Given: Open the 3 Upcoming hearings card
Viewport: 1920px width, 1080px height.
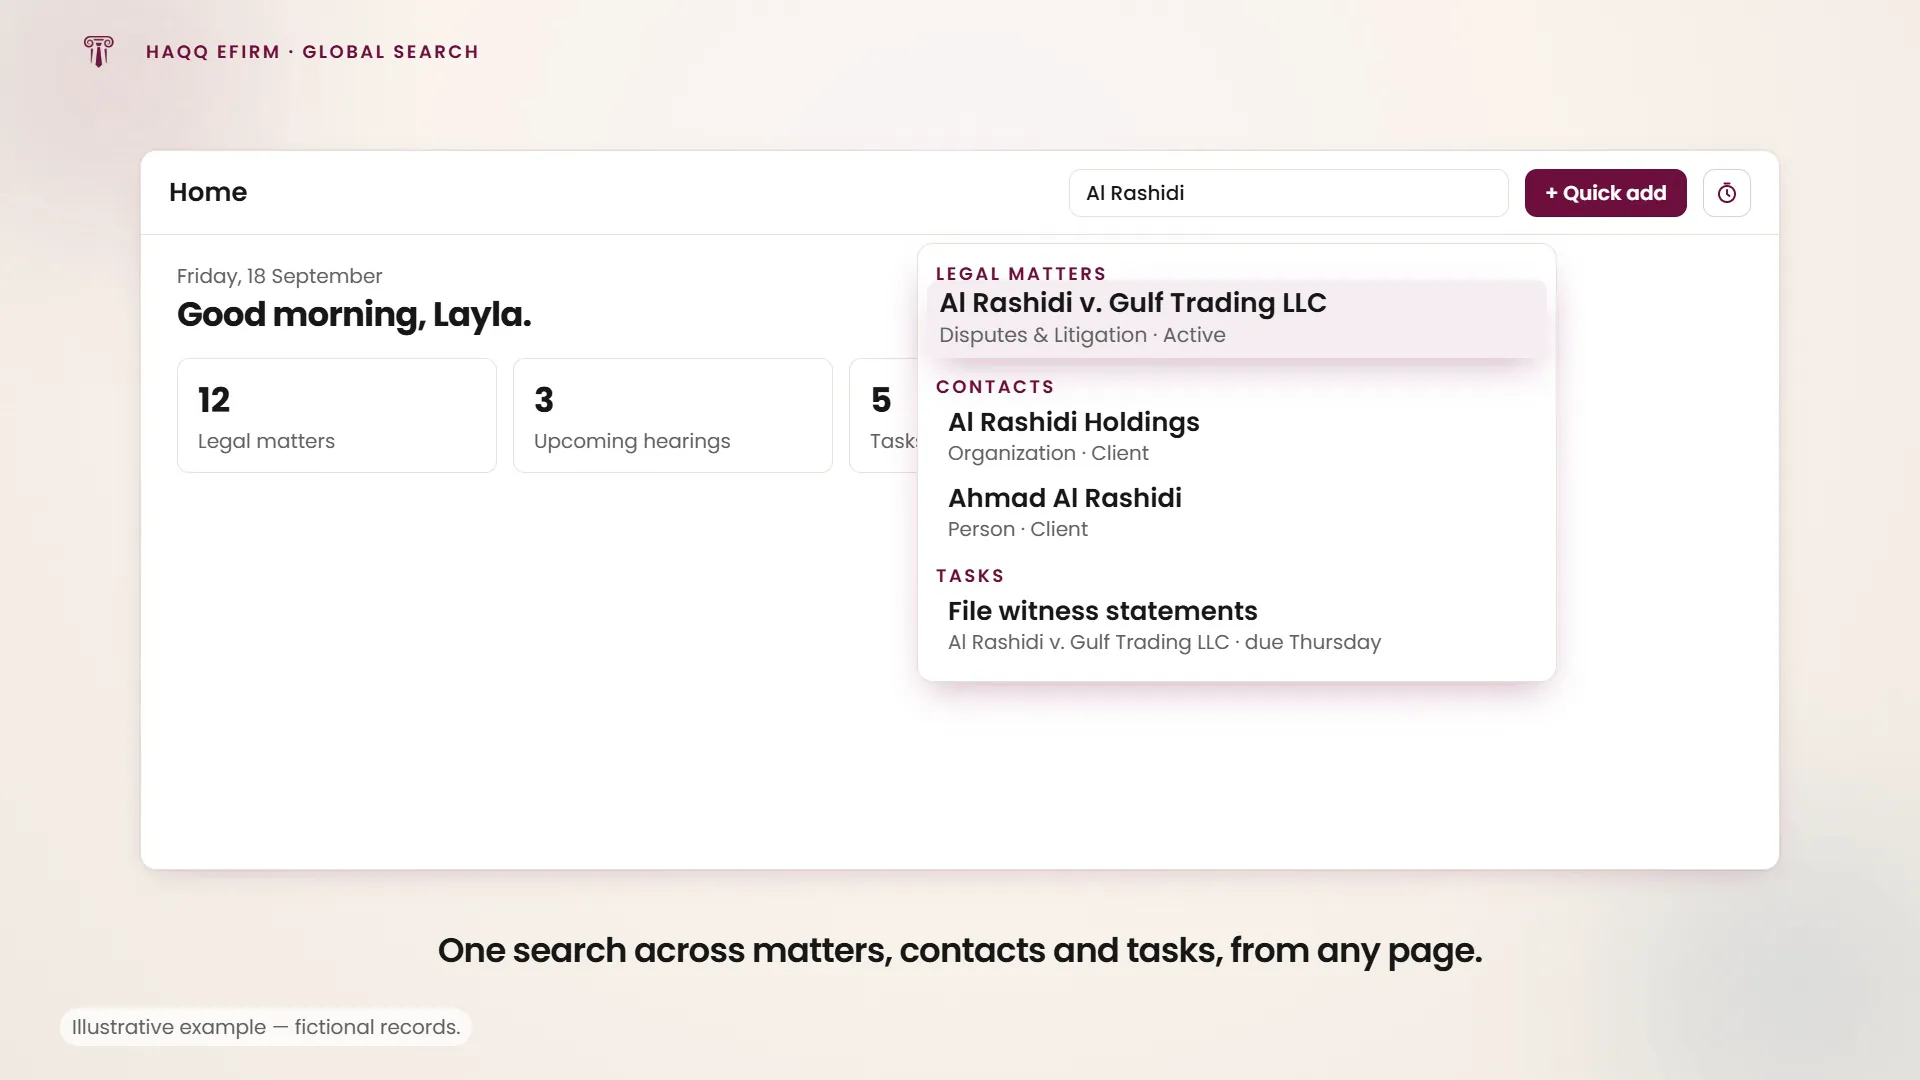Looking at the screenshot, I should (x=673, y=415).
